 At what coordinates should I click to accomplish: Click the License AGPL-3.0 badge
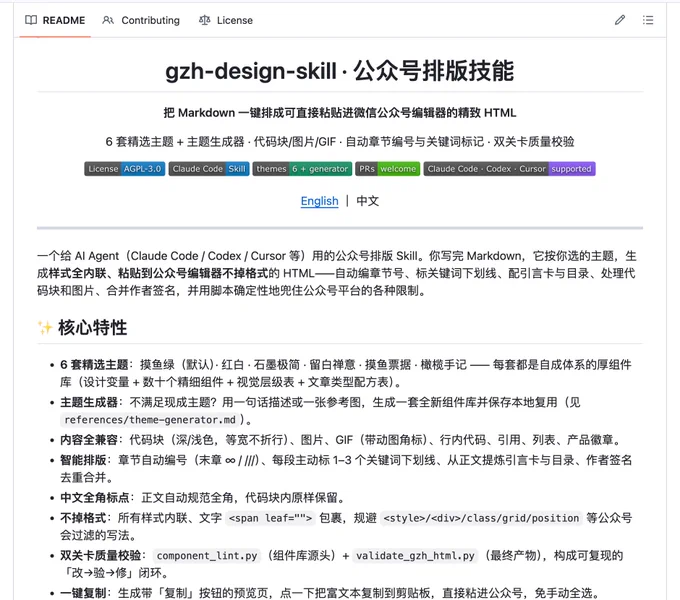(124, 169)
